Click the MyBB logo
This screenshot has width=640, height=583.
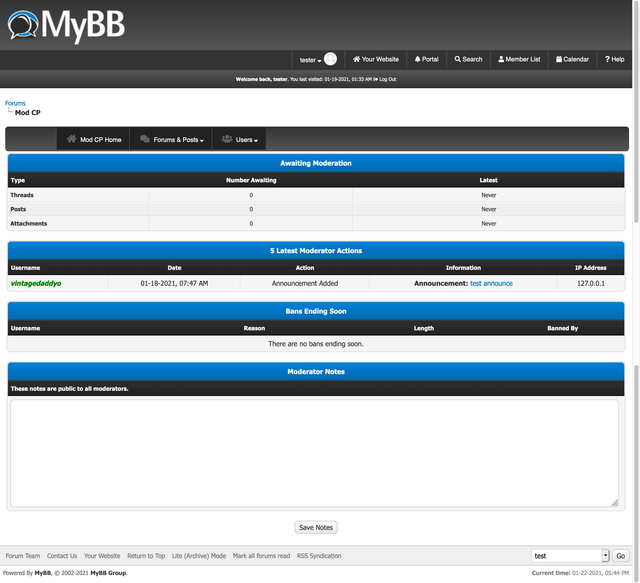point(66,24)
